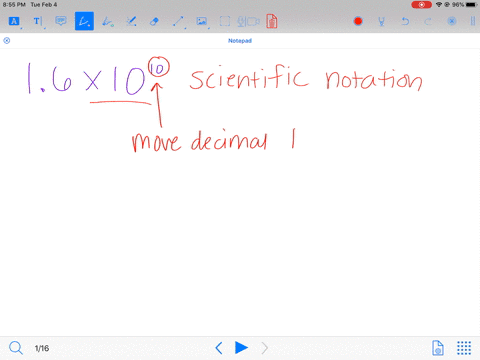Start playback with the play button
The height and width of the screenshot is (360, 480).
pyautogui.click(x=241, y=348)
